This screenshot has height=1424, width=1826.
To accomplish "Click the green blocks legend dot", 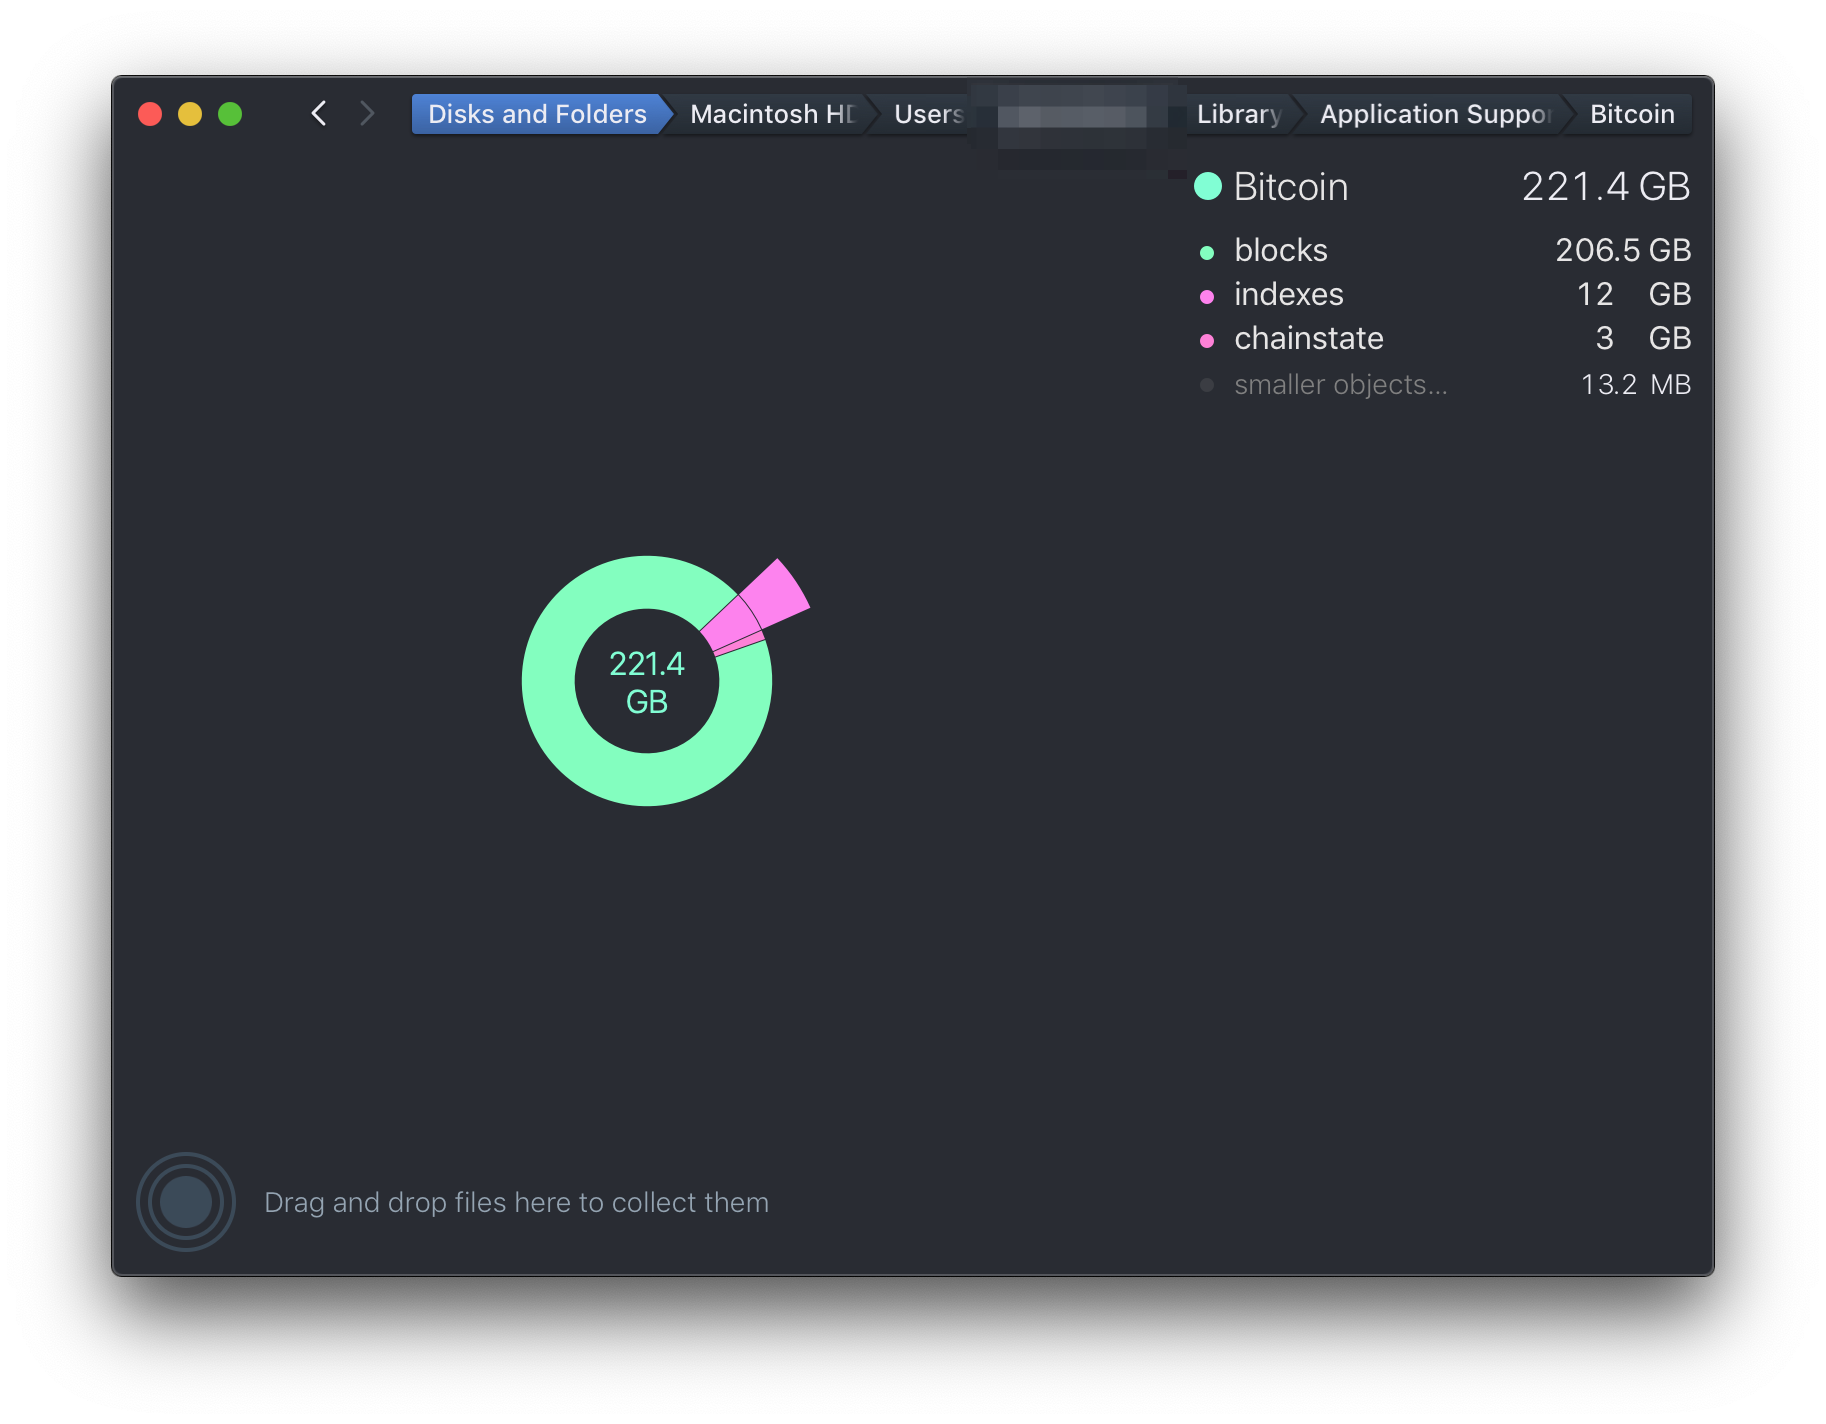I will 1208,251.
